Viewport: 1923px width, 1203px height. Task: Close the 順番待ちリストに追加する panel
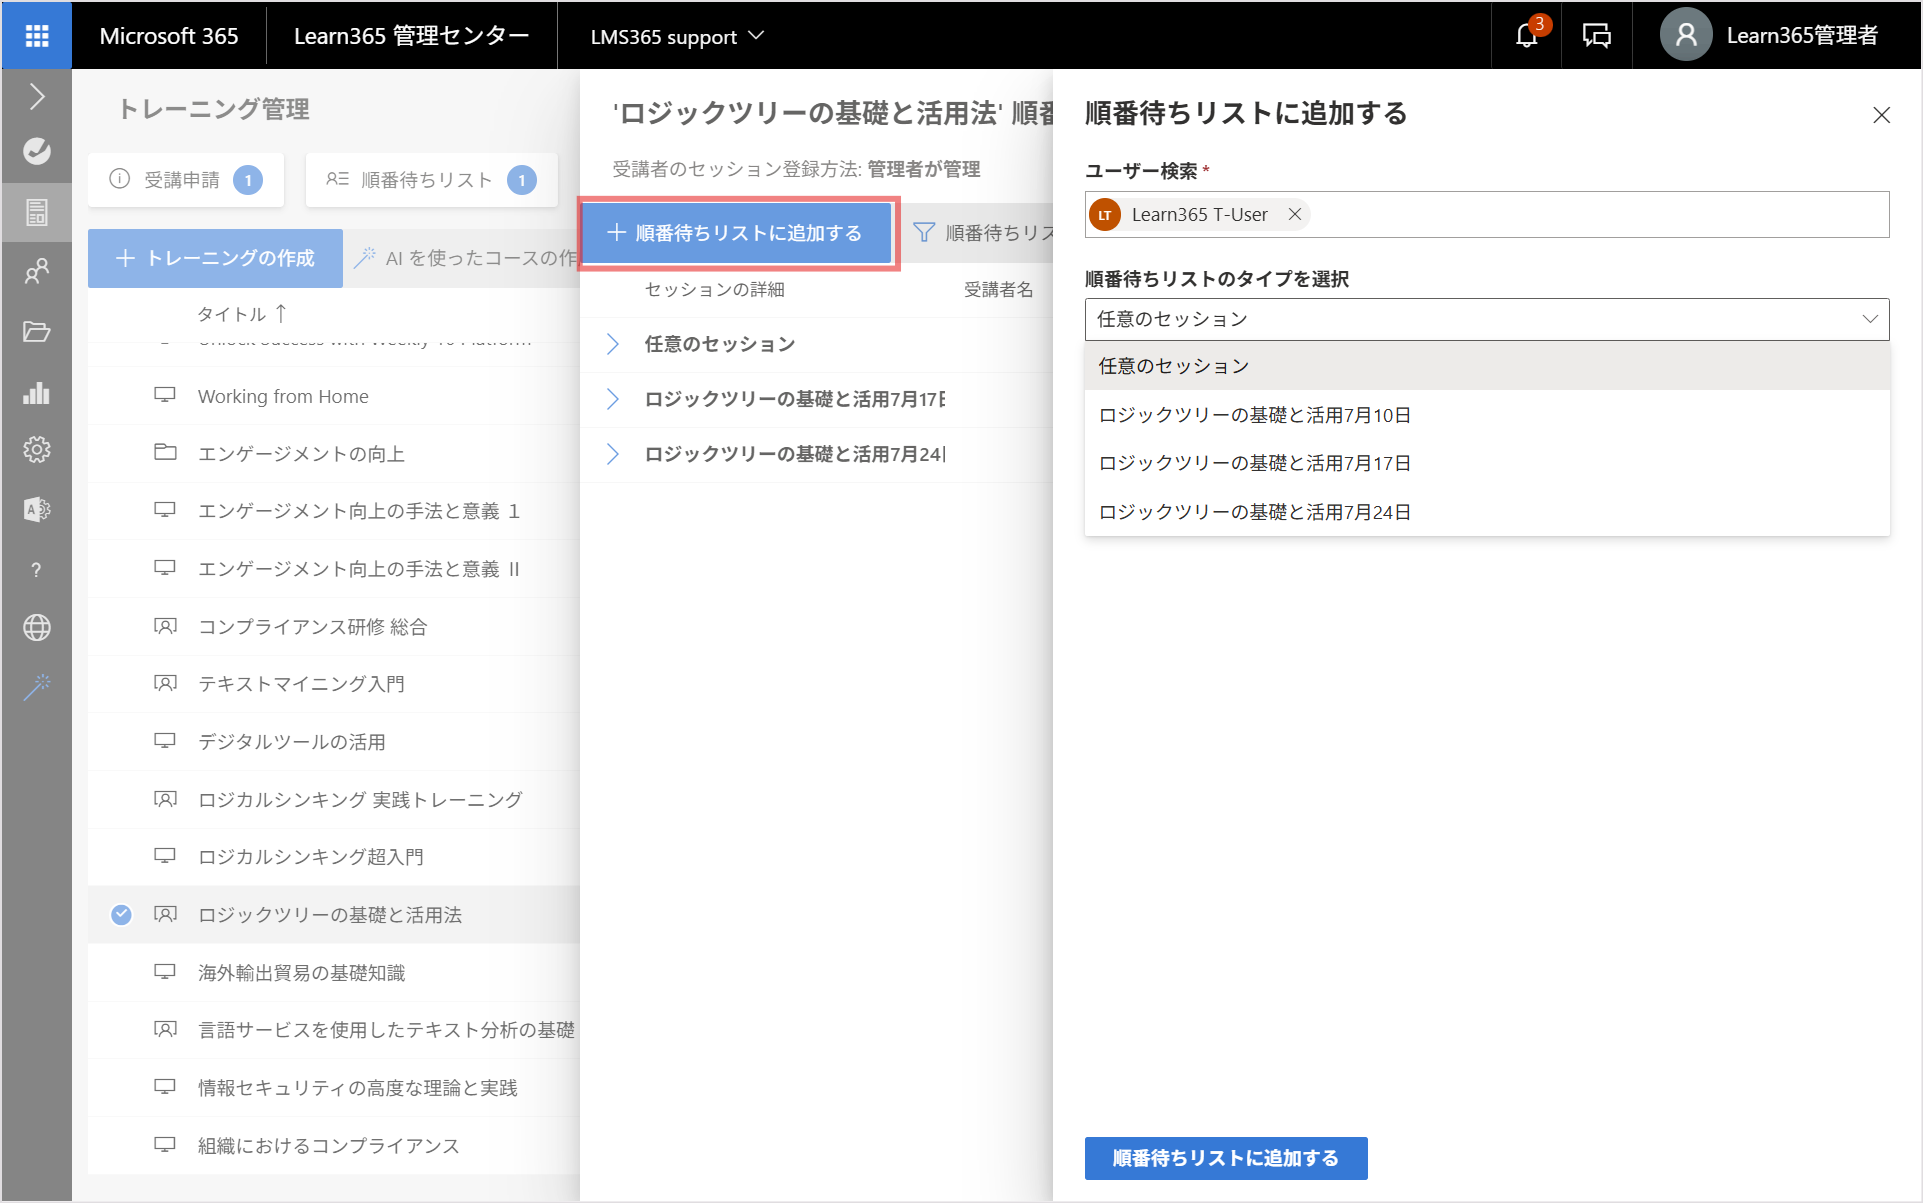[x=1881, y=115]
